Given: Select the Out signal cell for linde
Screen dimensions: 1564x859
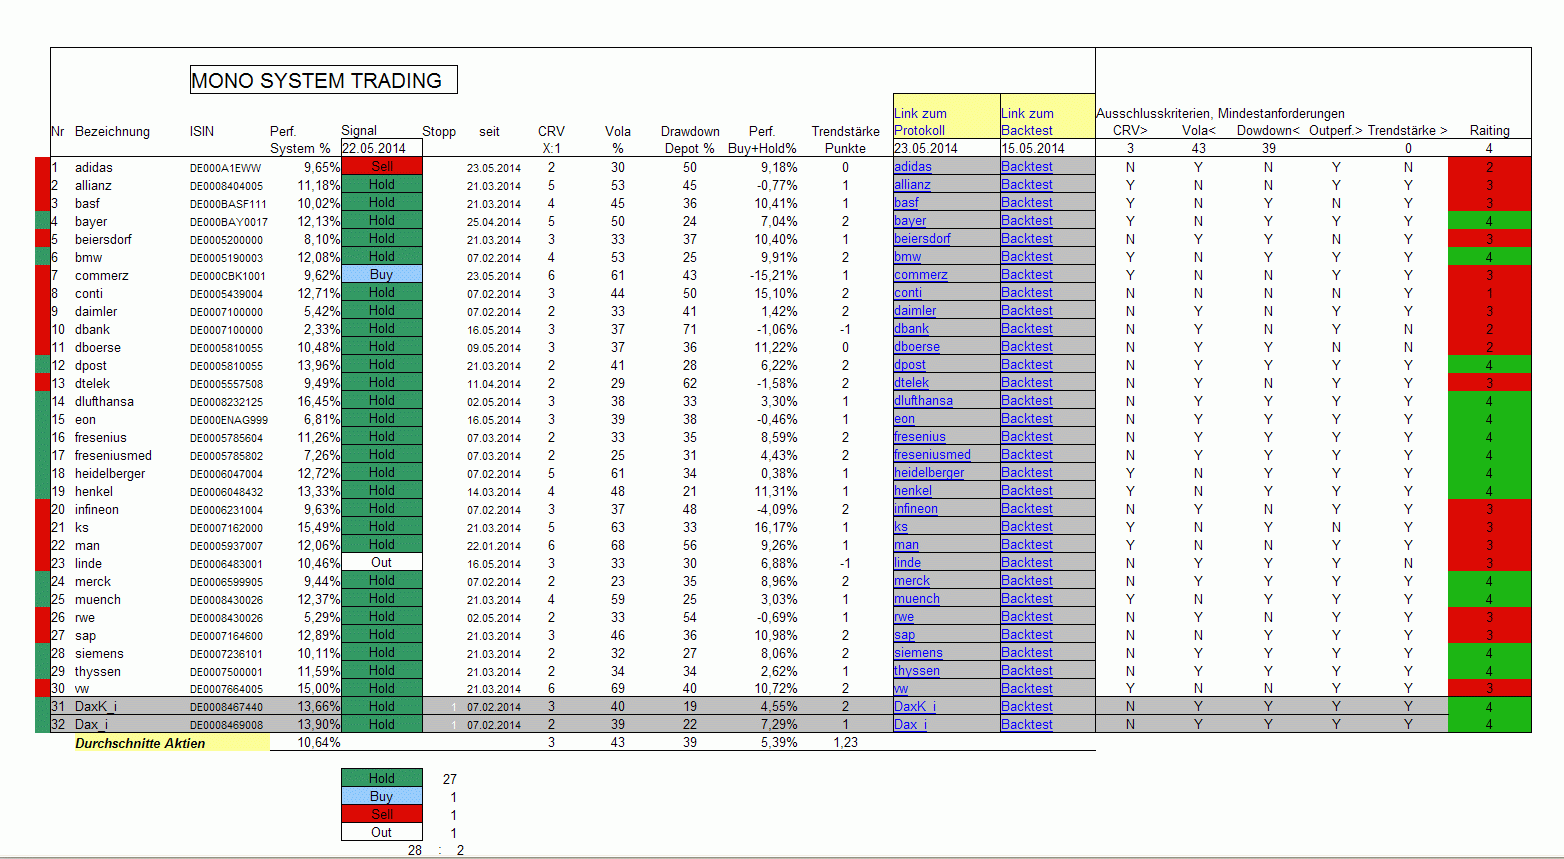Looking at the screenshot, I should coord(382,563).
